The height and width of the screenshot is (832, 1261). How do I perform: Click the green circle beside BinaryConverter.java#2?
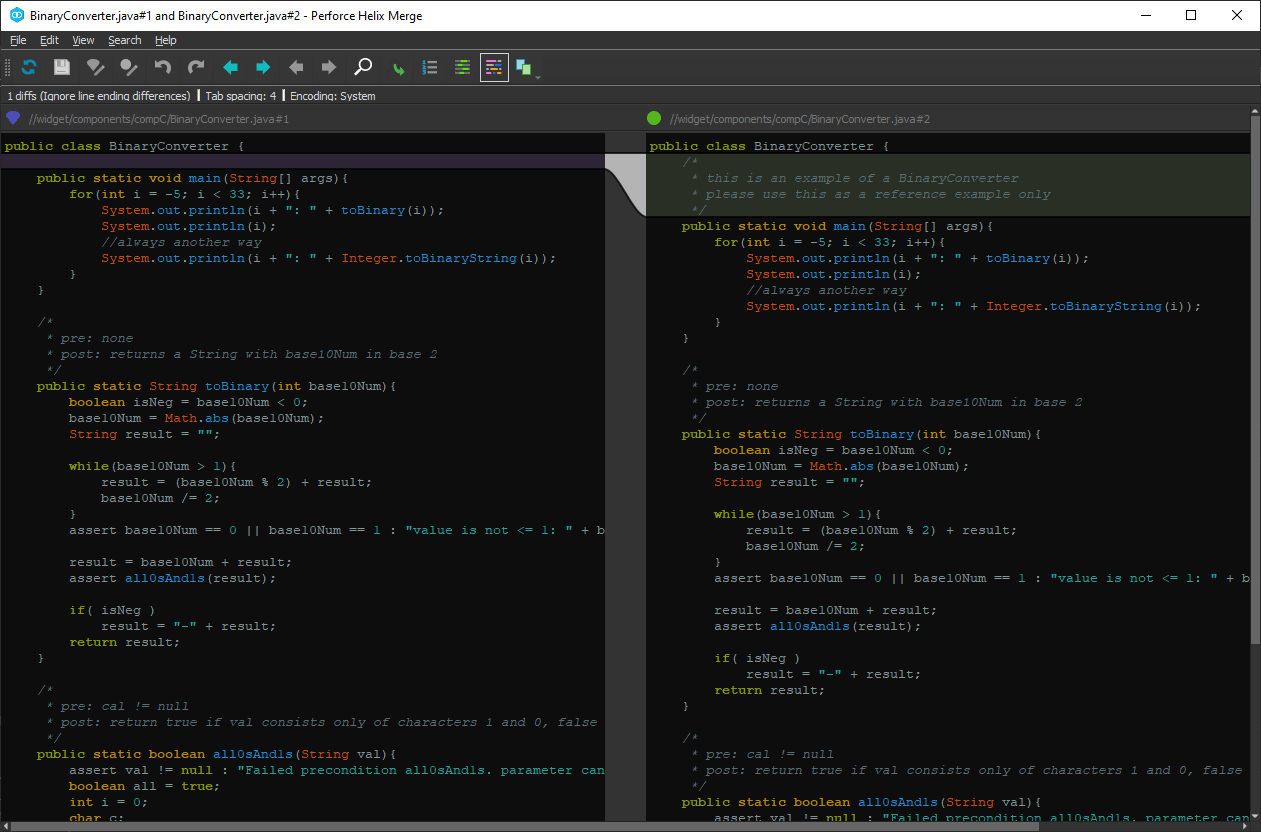(654, 118)
